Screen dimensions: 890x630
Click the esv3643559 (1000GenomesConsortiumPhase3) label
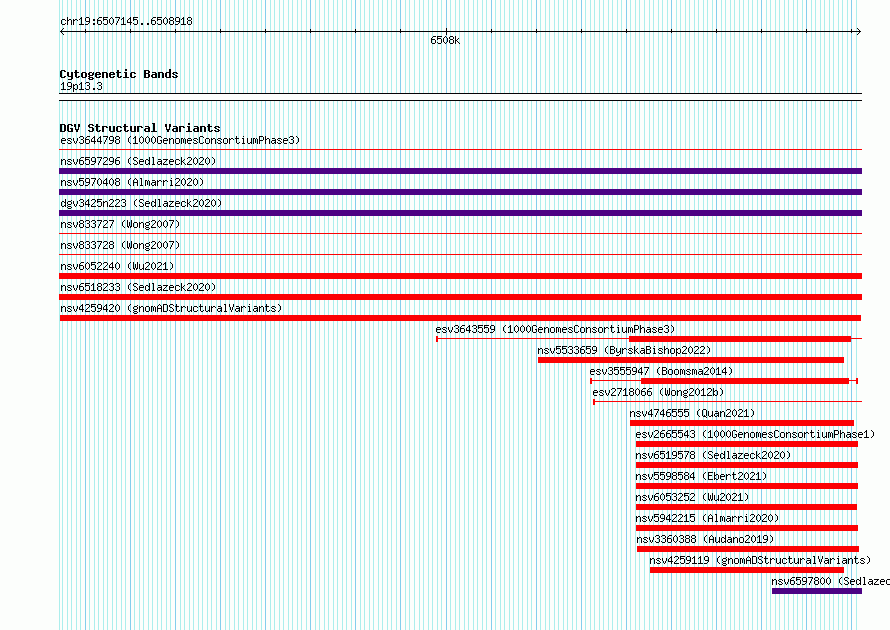point(555,329)
